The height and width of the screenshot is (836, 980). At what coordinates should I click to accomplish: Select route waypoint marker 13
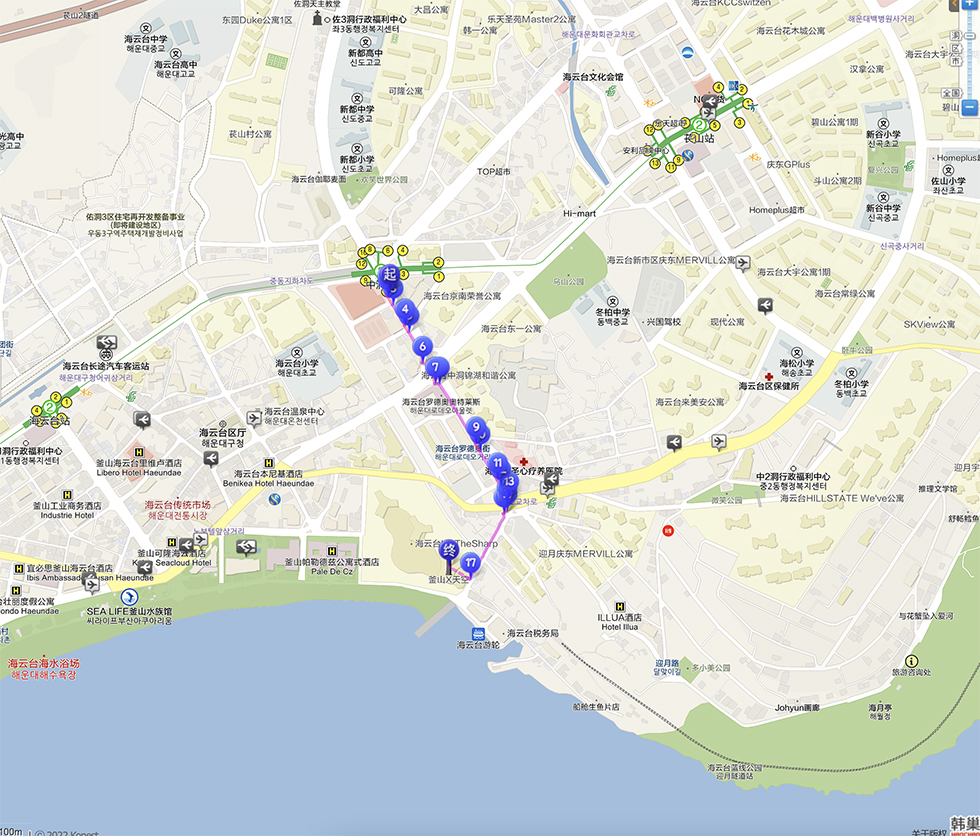(509, 481)
